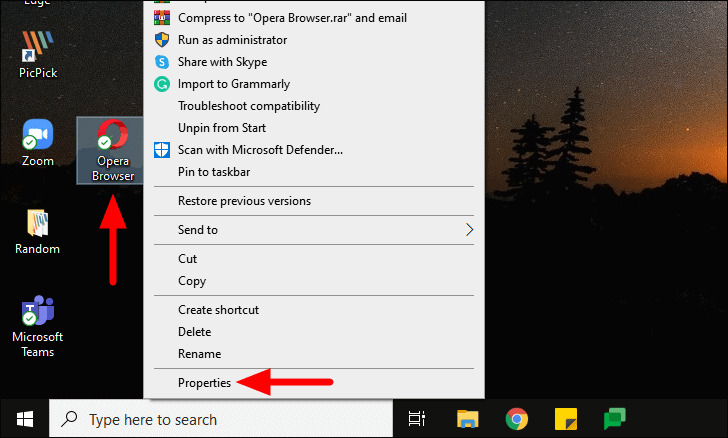The height and width of the screenshot is (438, 728).
Task: Expand the Send to submenu arrow
Action: tap(469, 230)
